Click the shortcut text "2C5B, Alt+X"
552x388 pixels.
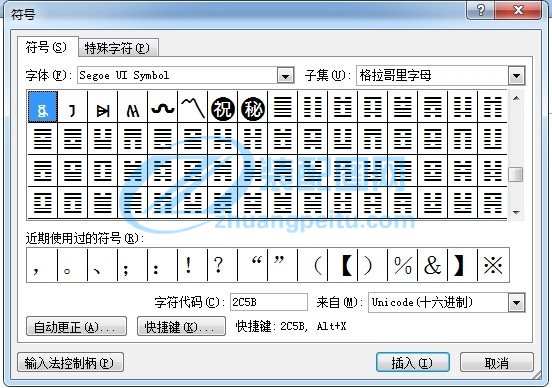click(x=313, y=326)
